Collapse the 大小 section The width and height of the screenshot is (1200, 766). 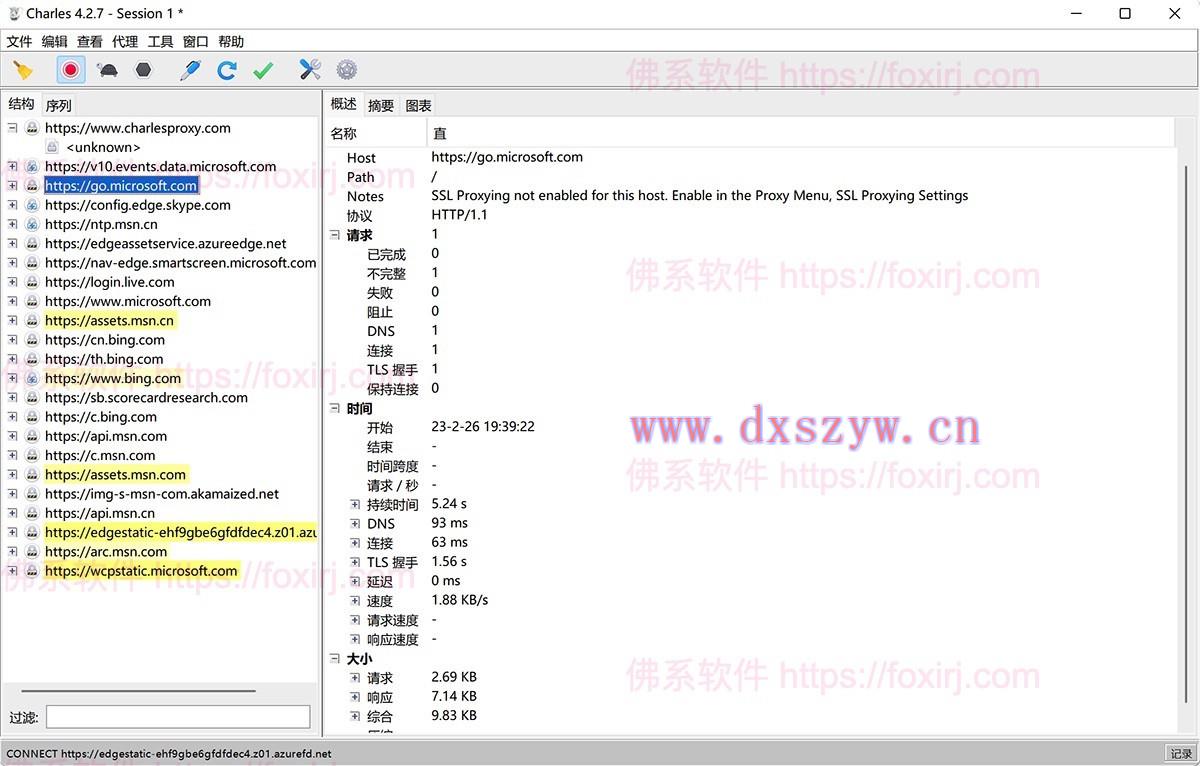[x=335, y=658]
